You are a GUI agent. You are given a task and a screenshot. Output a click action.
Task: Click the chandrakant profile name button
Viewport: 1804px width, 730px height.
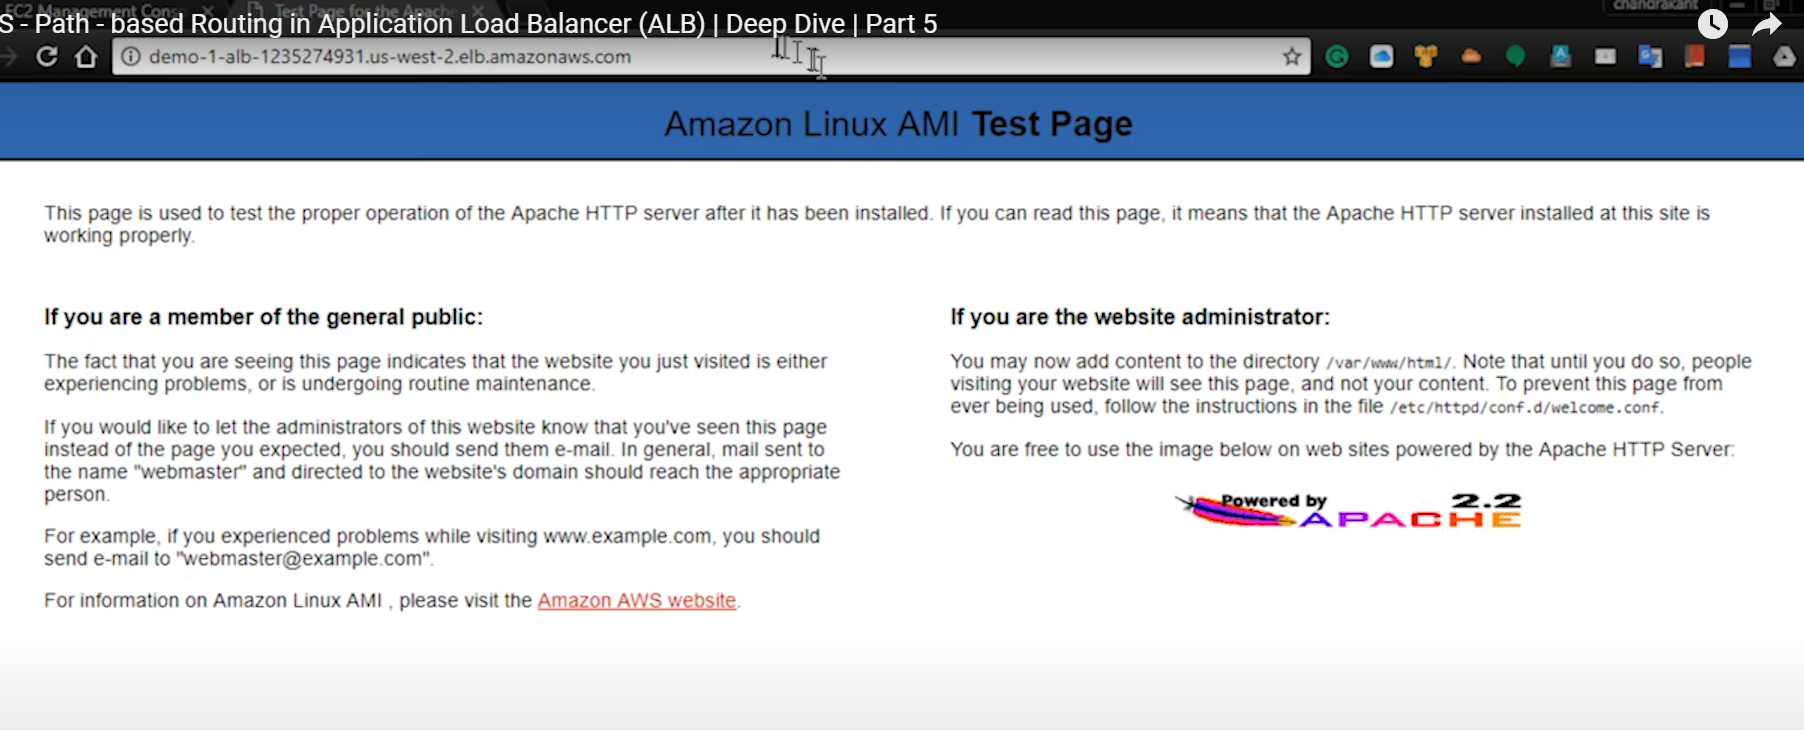click(x=1655, y=6)
